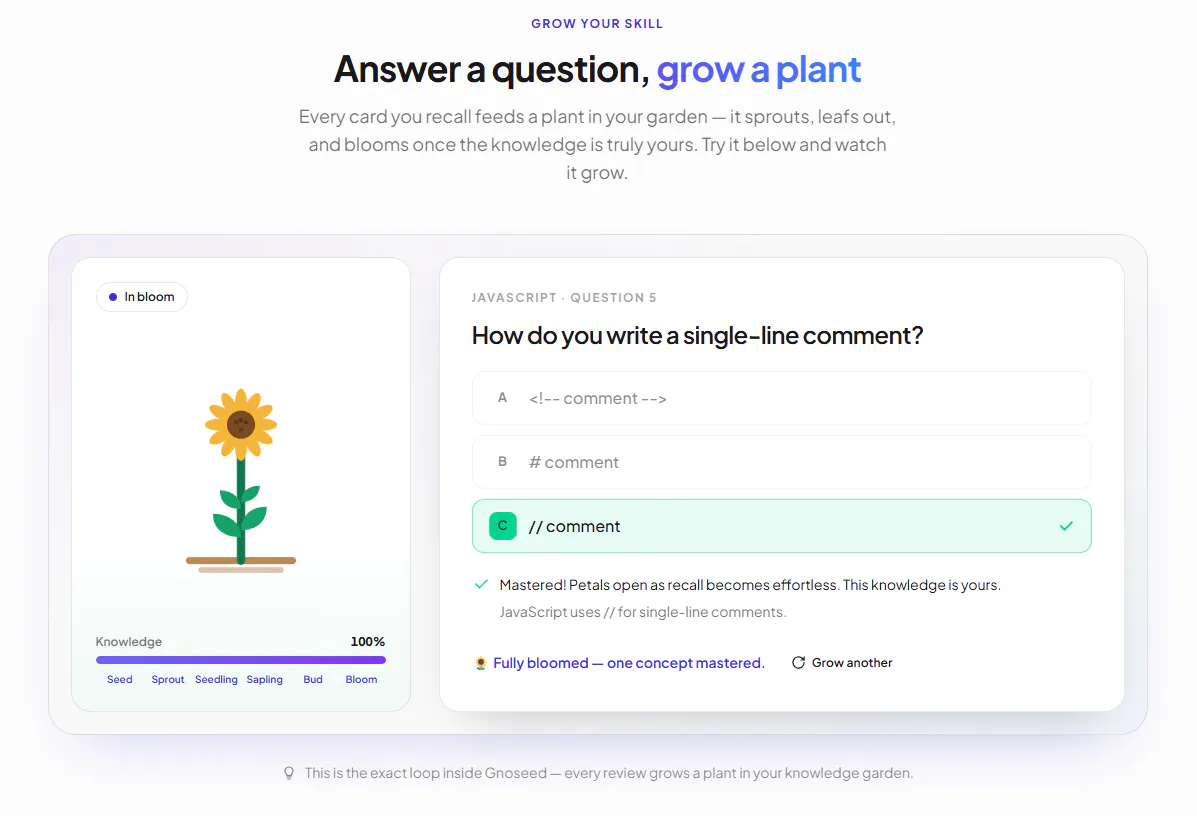
Task: Click the small sunflower icon before Fully bloomed
Action: (481, 663)
